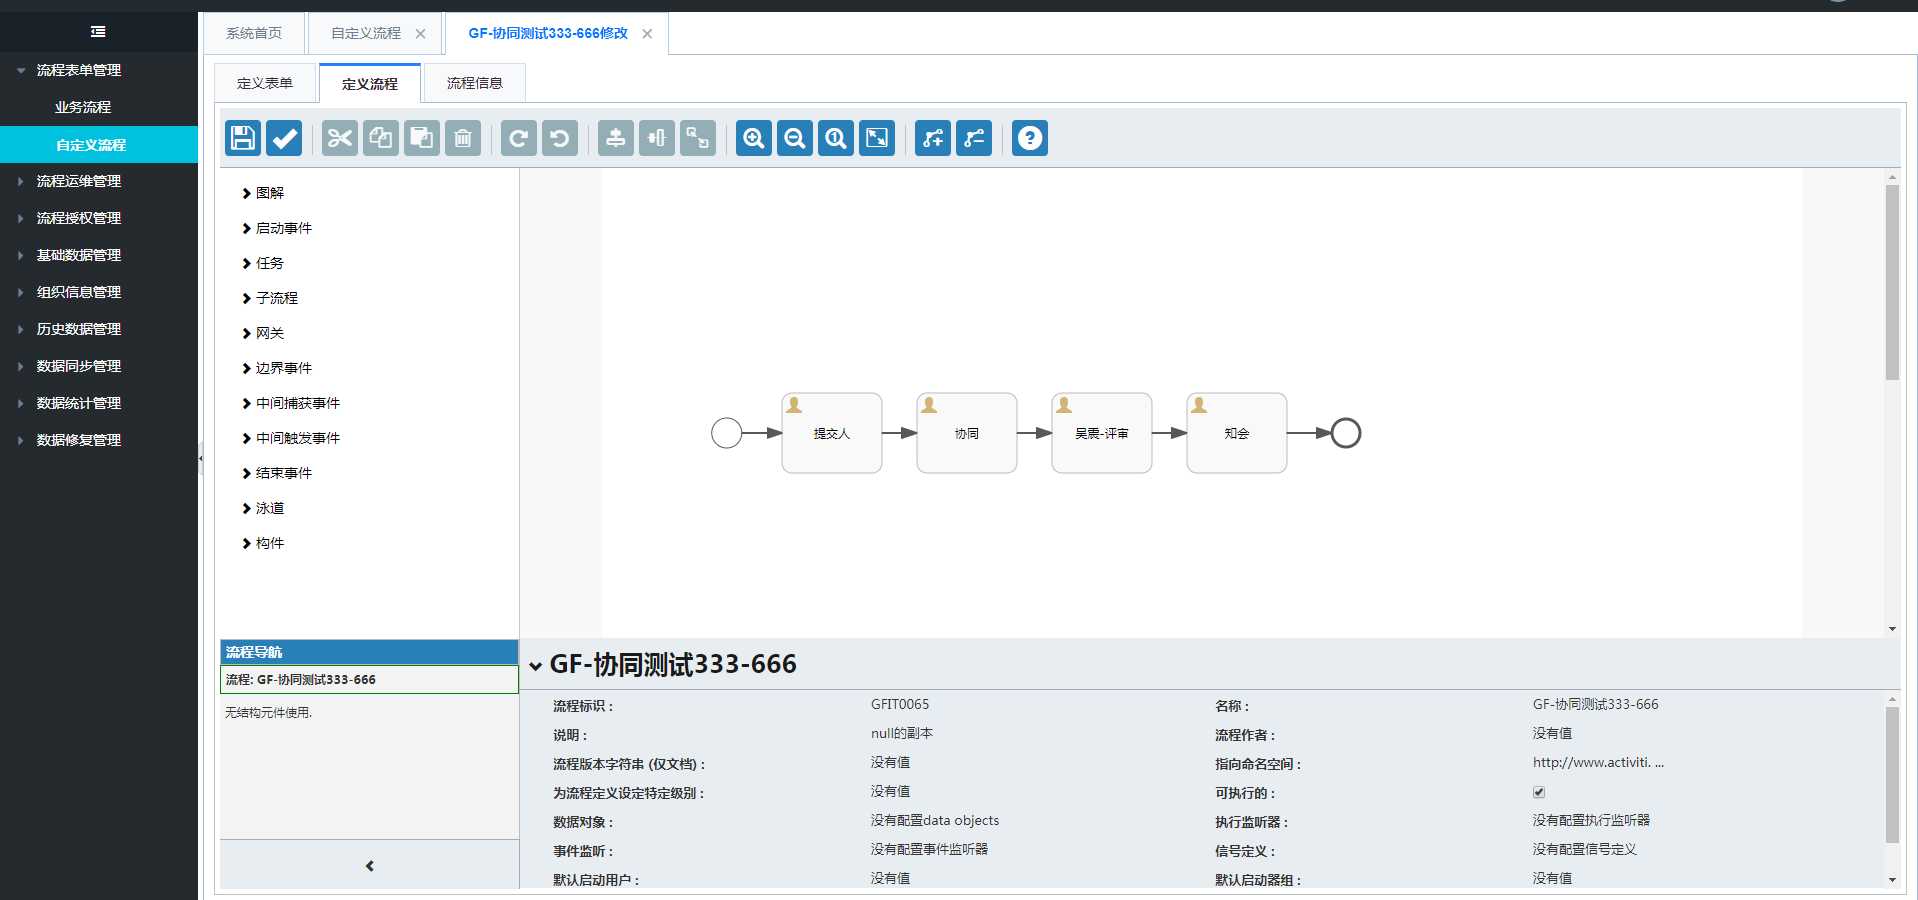
Task: Click the add bend-point icon
Action: [x=933, y=138]
